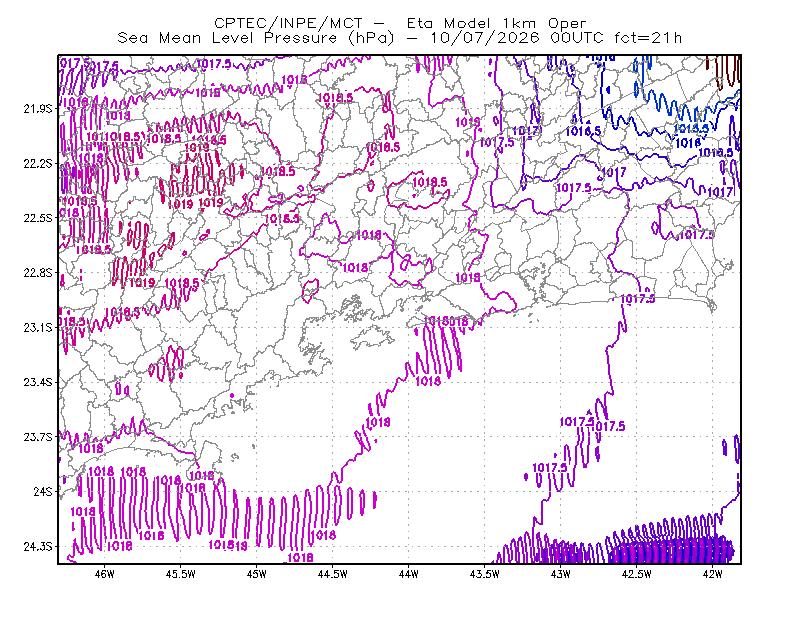Pick the '23.1S' latitude axis label

coord(38,327)
